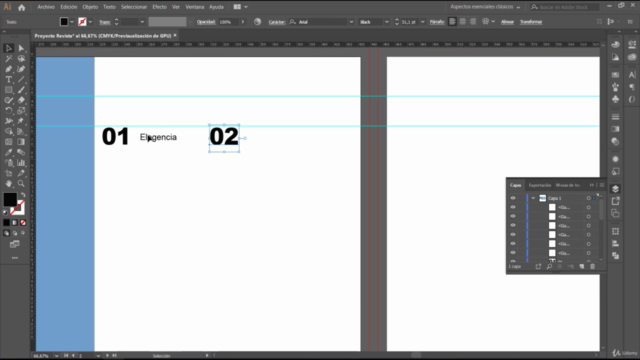Open the Transformar options link
The width and height of the screenshot is (640, 360).
coord(531,22)
